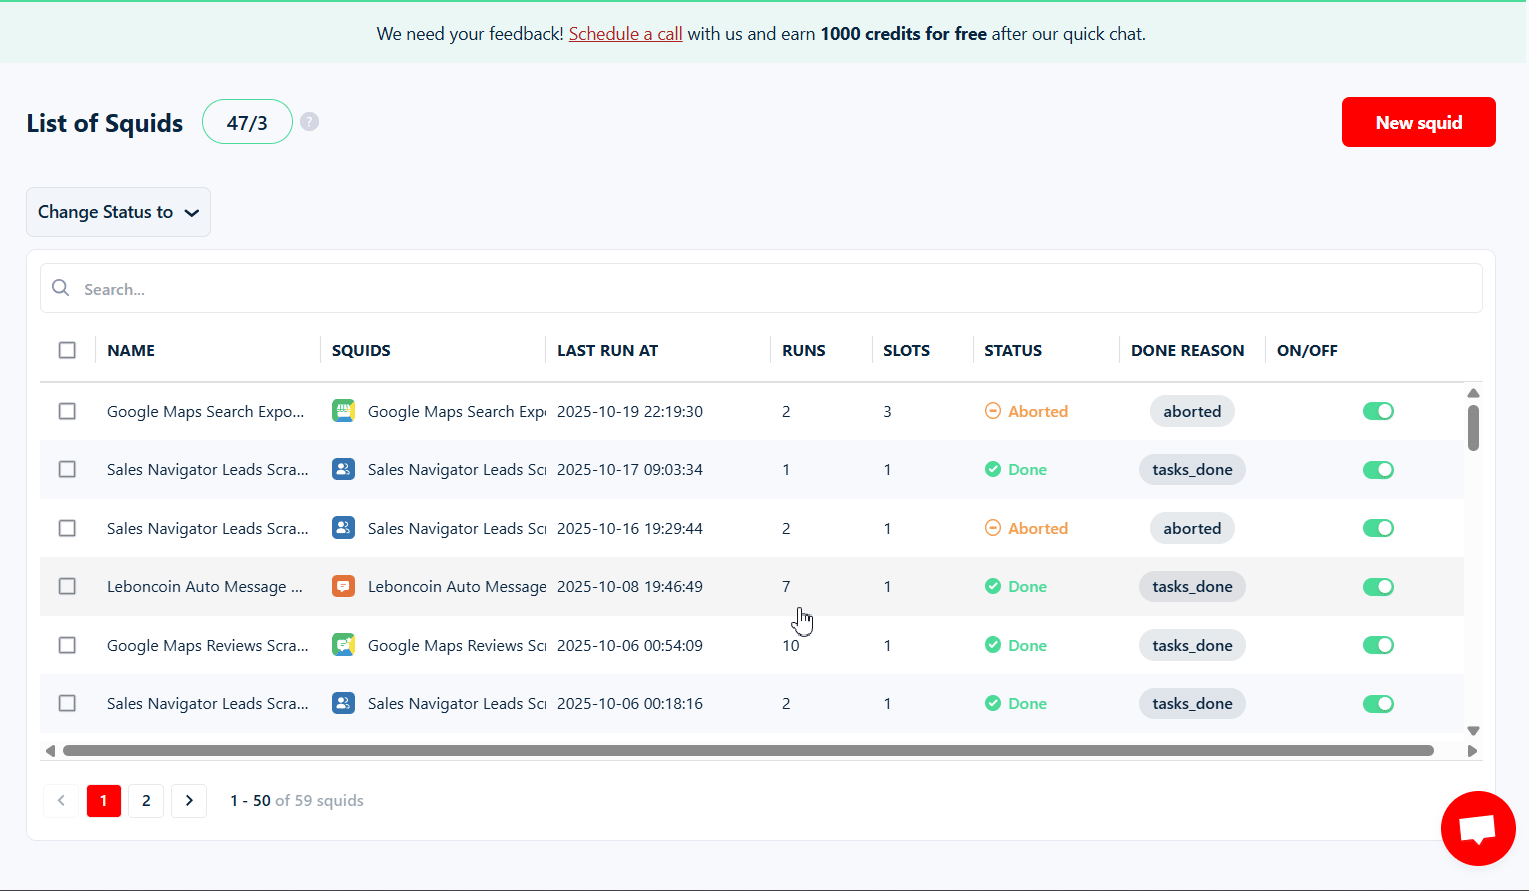
Task: Turn off the toggle for Google Maps Search Export
Action: 1378,410
